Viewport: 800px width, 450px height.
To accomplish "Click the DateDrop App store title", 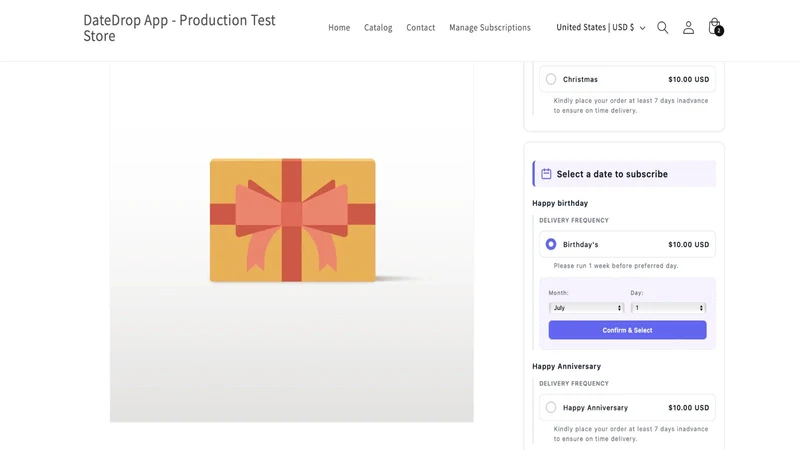I will [x=179, y=28].
